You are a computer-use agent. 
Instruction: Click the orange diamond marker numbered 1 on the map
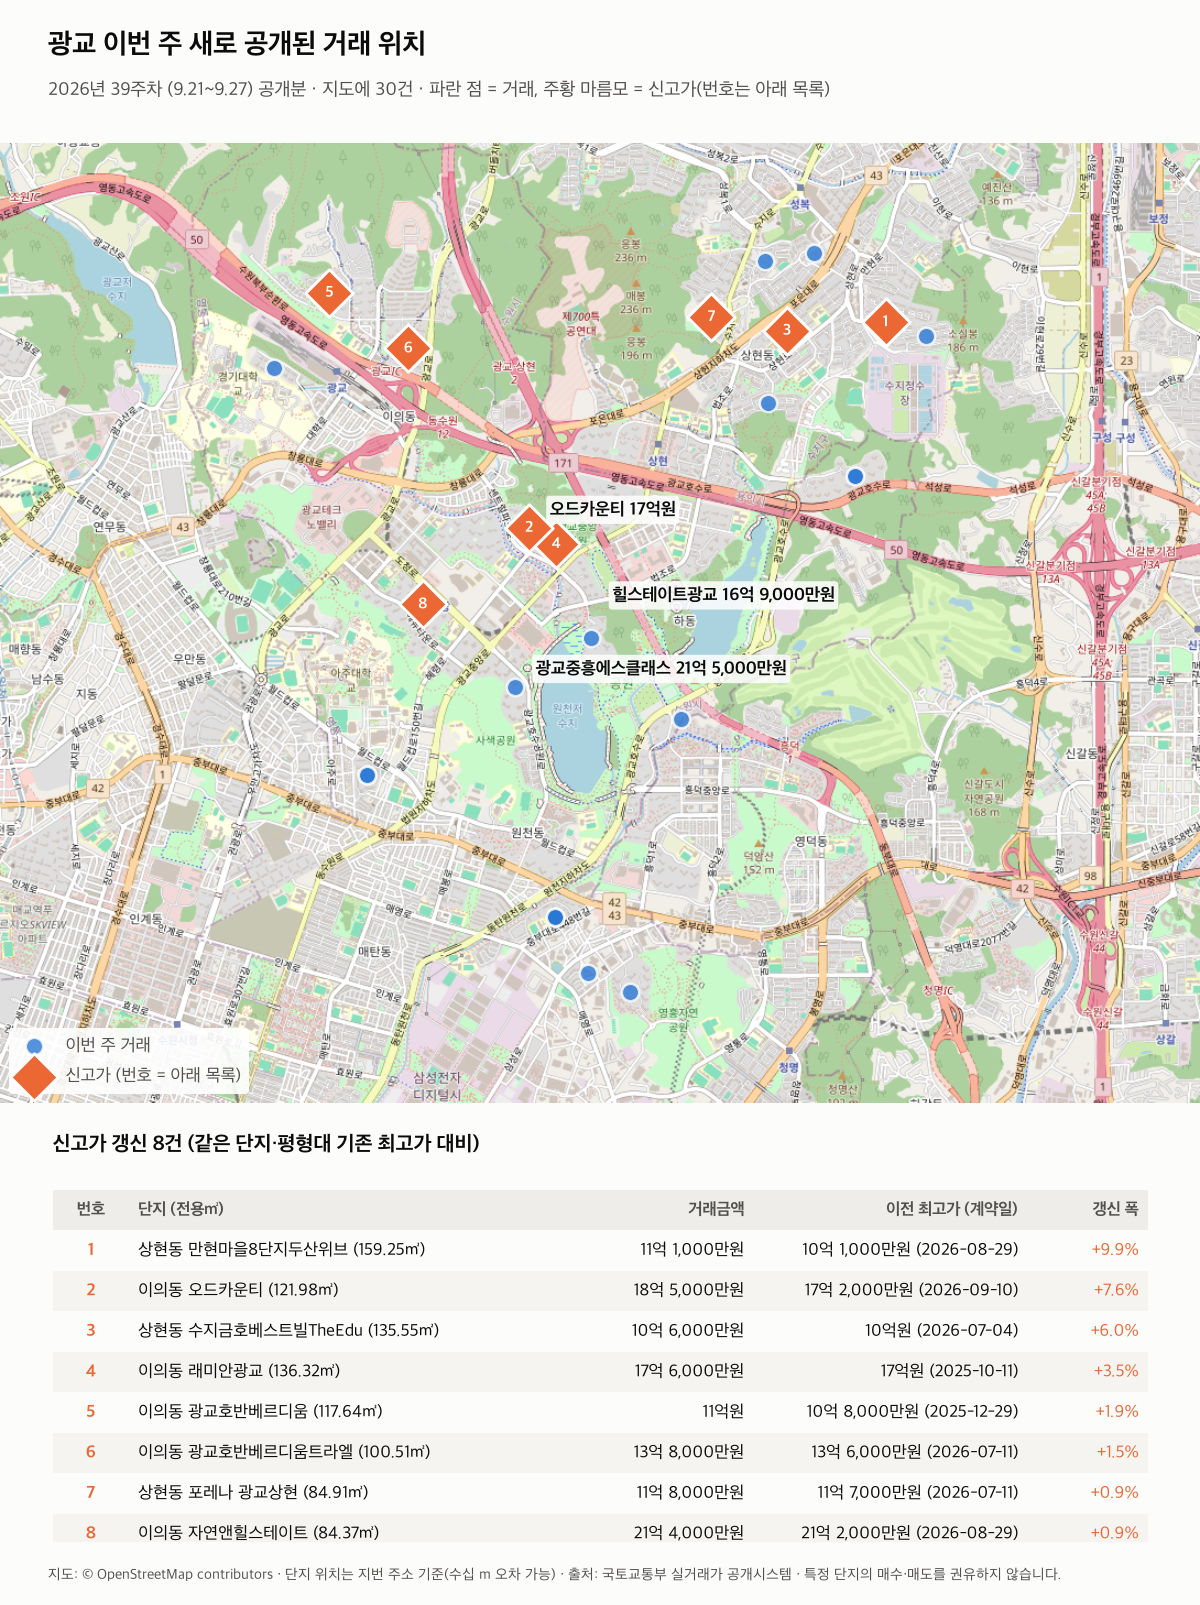(x=885, y=322)
